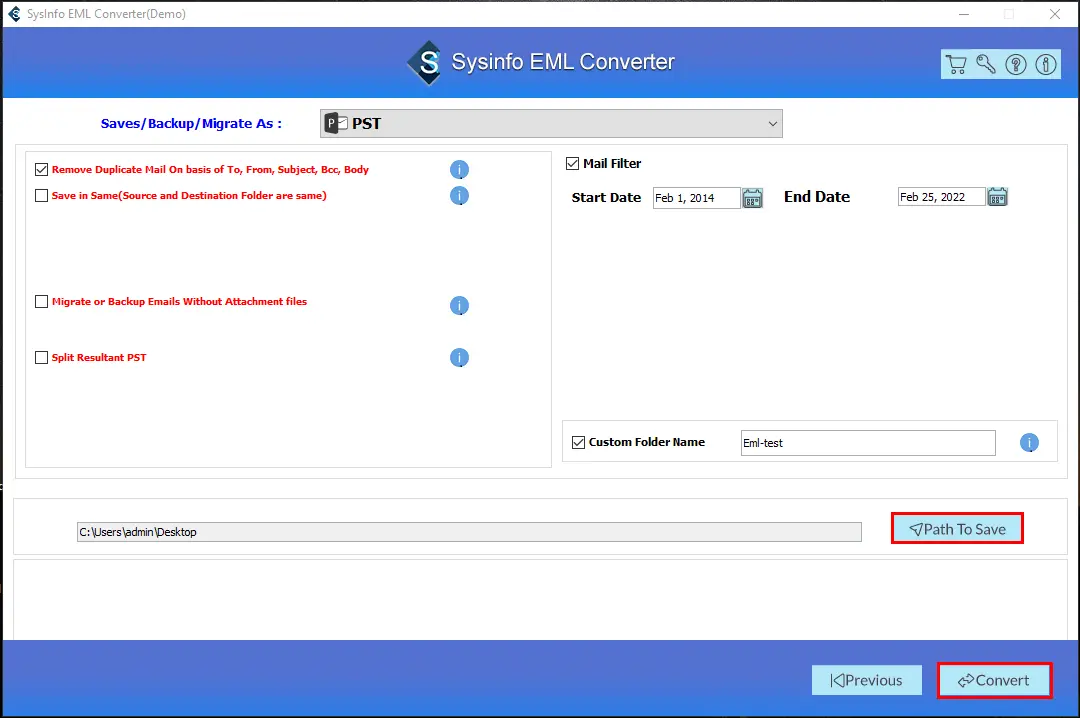The height and width of the screenshot is (718, 1080).
Task: Click the key activation icon
Action: click(x=986, y=65)
